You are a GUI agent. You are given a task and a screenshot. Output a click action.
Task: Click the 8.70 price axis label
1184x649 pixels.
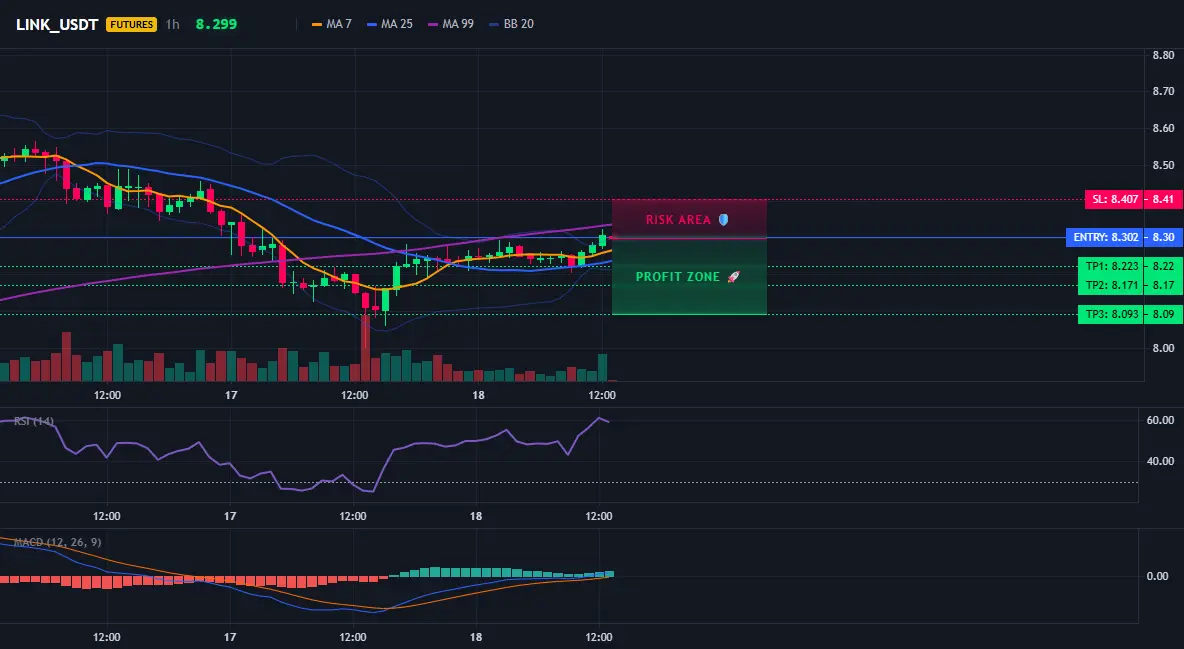click(1163, 91)
